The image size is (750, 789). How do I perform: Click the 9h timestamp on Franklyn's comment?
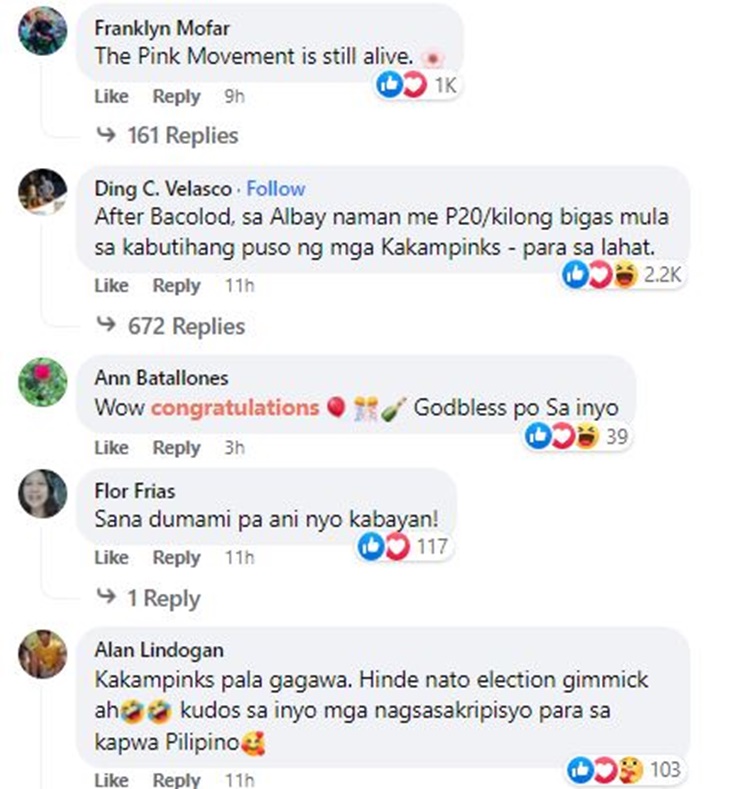click(x=235, y=96)
